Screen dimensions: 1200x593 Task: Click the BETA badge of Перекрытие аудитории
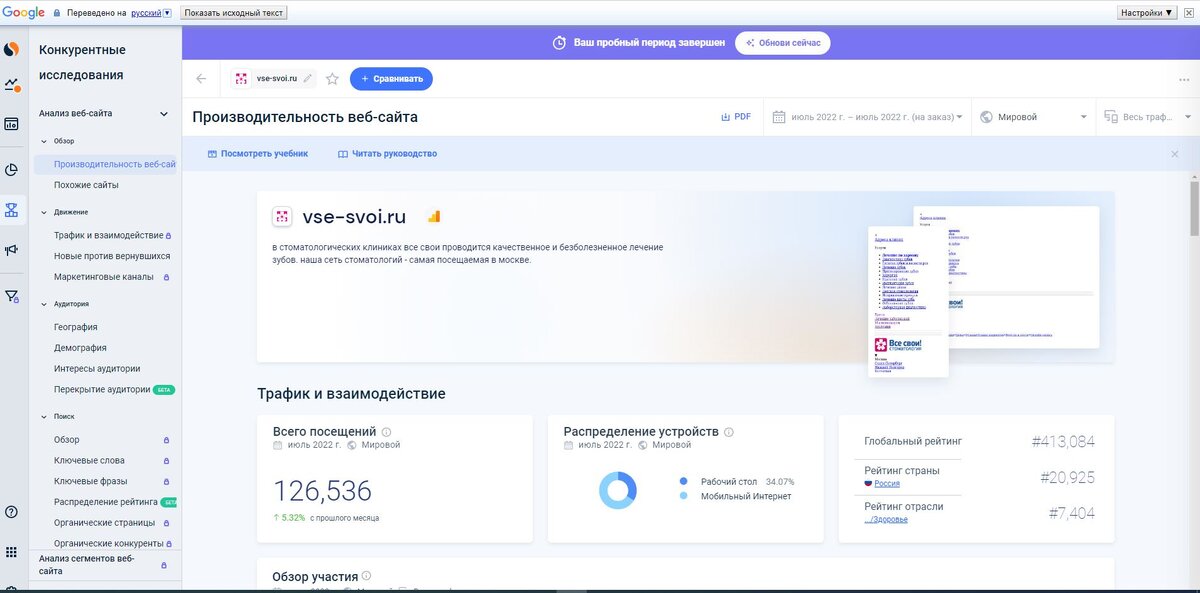point(164,390)
